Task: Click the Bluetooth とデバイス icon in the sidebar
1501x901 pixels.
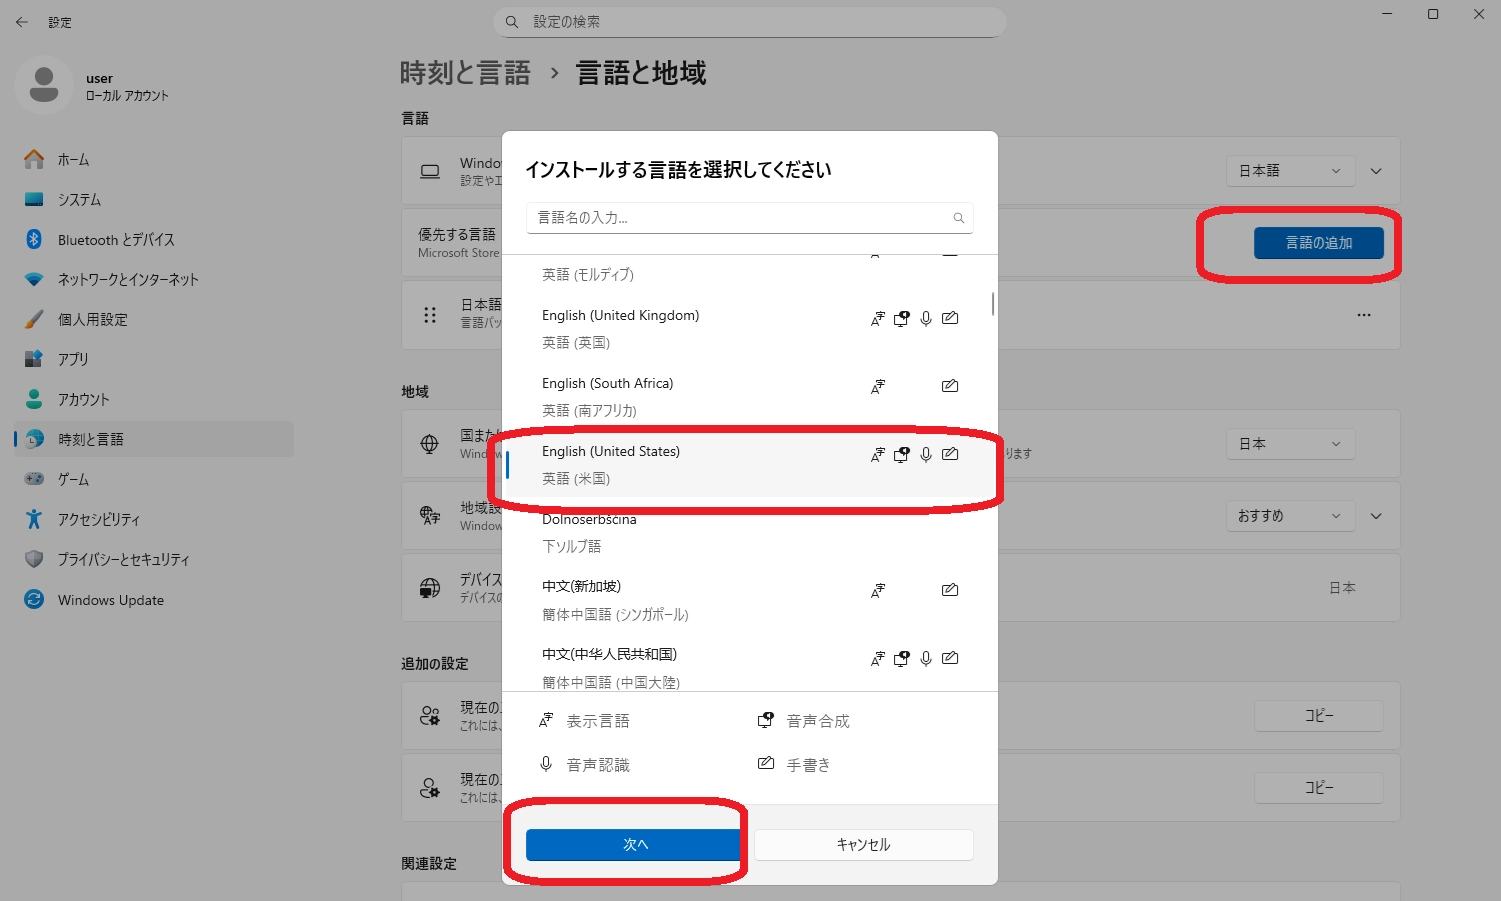Action: tap(33, 239)
